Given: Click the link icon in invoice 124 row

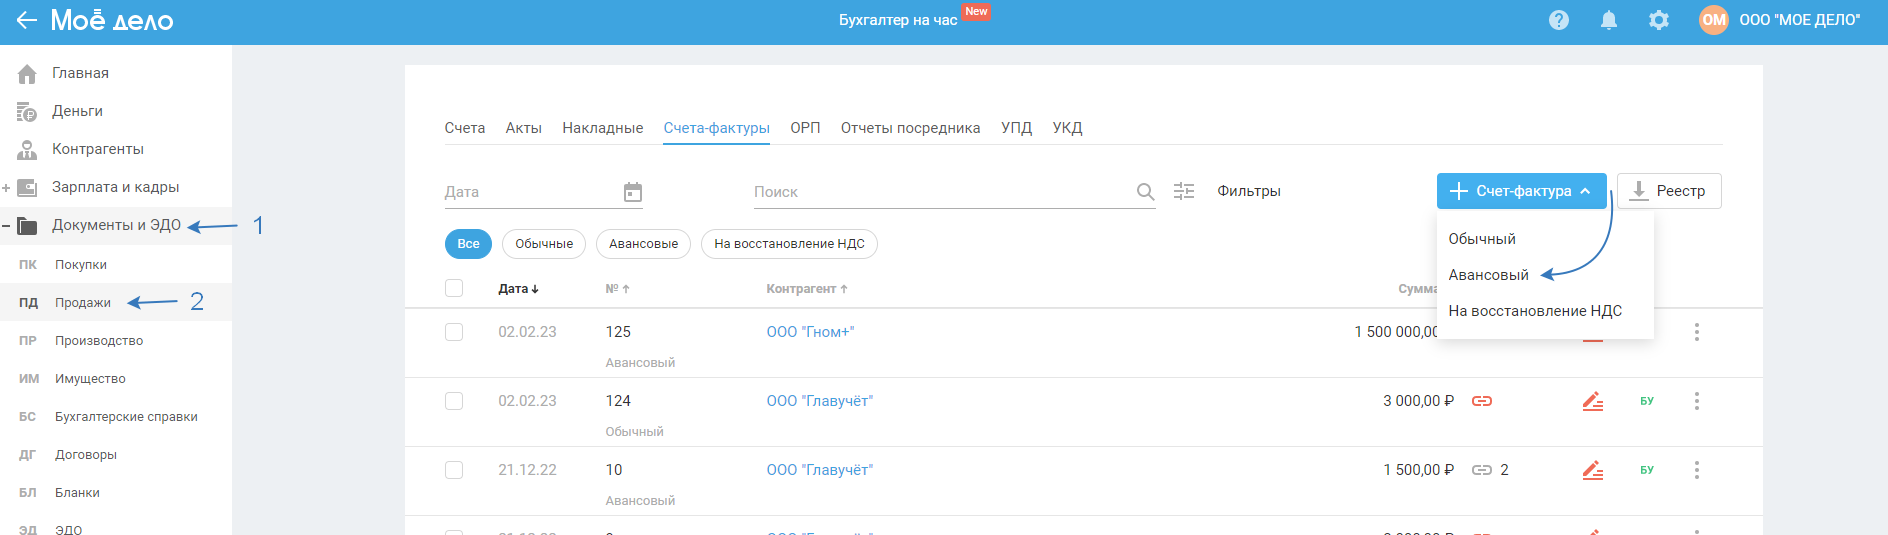Looking at the screenshot, I should click(1482, 401).
